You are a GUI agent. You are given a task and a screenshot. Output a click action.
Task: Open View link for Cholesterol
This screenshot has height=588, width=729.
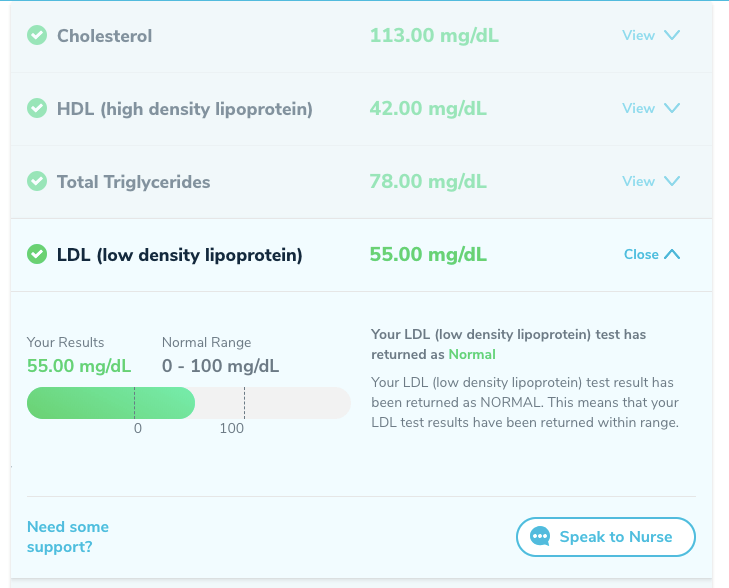(x=638, y=35)
